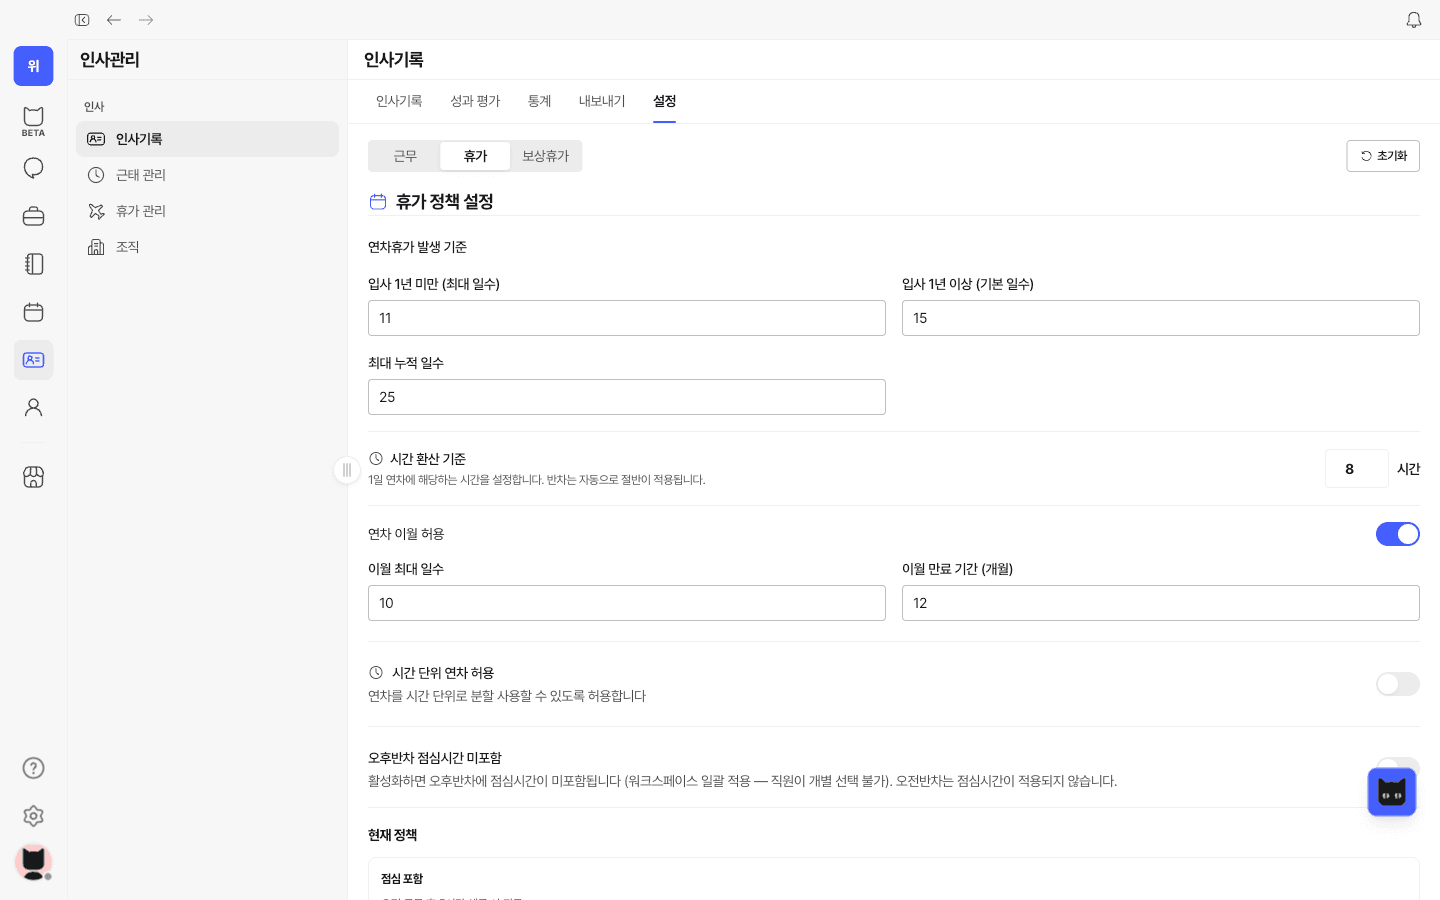
Task: Click the 입사 1년 미만 input field
Action: click(627, 318)
